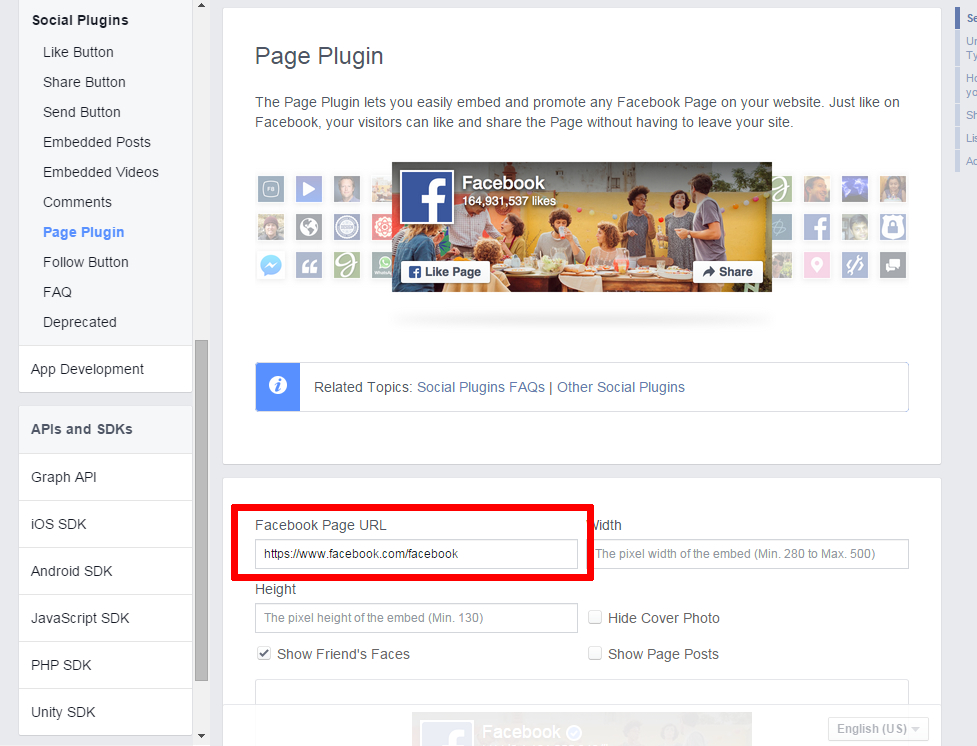Click the Page Plugin main heading

319,56
